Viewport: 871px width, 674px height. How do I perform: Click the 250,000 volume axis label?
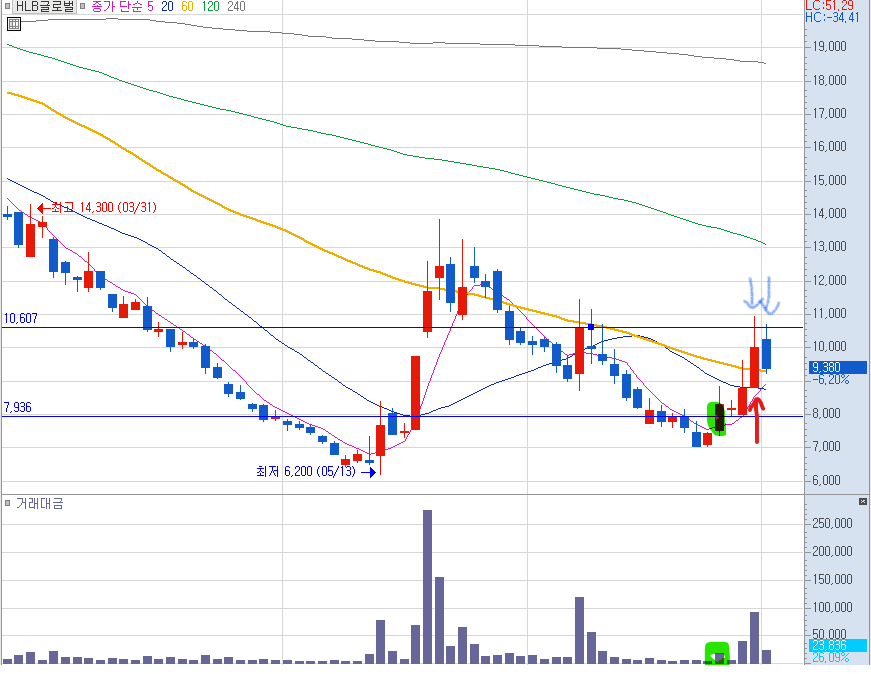(x=832, y=523)
